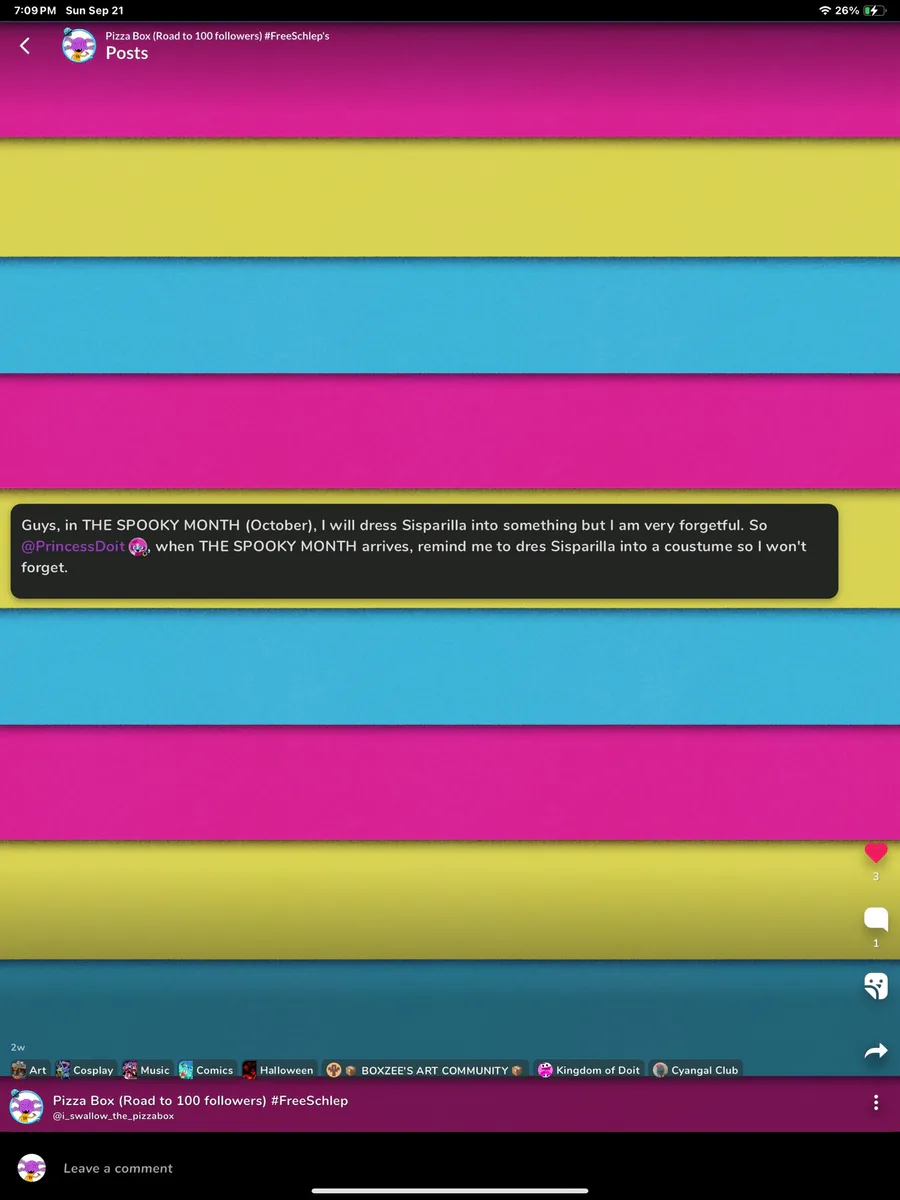900x1200 pixels.
Task: Go back with the left chevron arrow
Action: coord(25,45)
